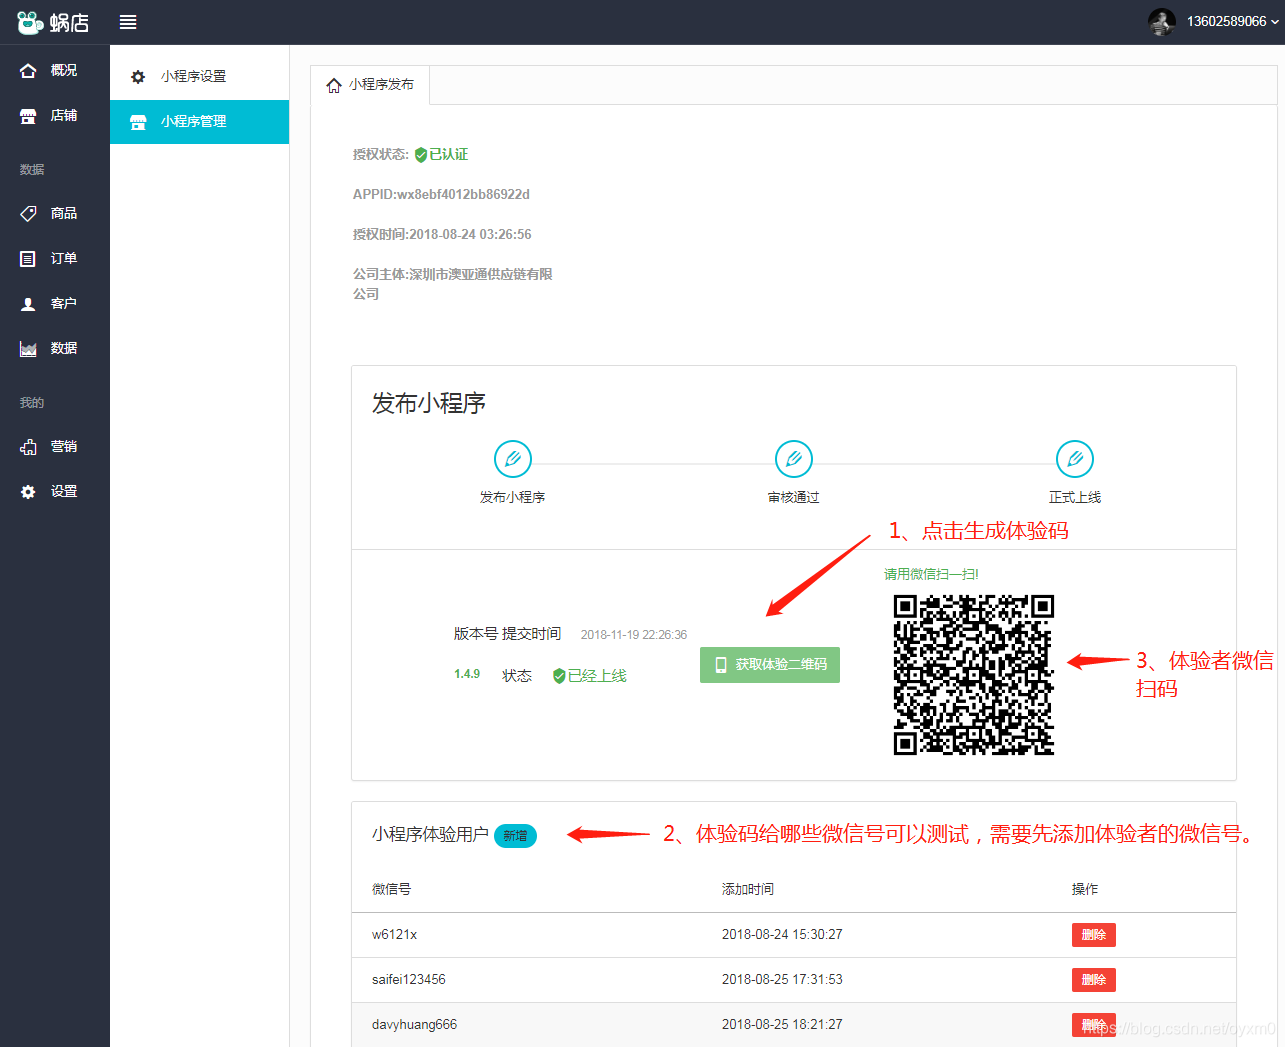Open 设置 in the left sidebar

coord(54,491)
